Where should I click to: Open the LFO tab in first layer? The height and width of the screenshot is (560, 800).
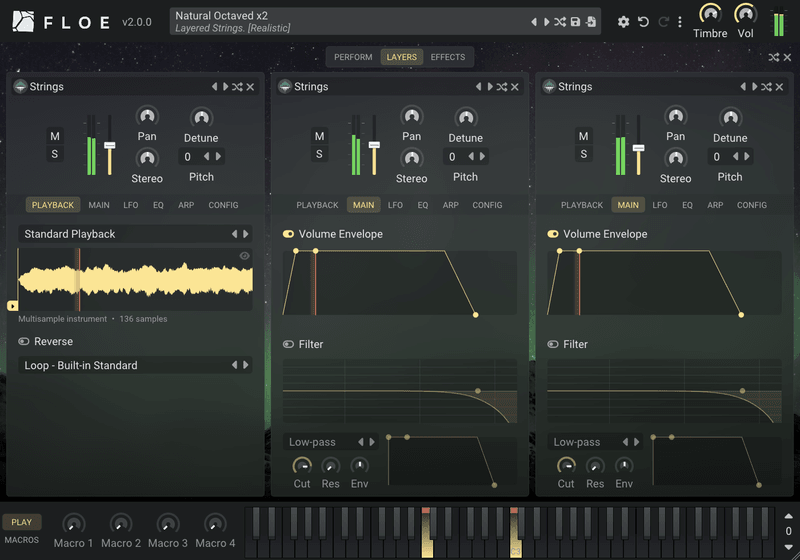pos(131,205)
